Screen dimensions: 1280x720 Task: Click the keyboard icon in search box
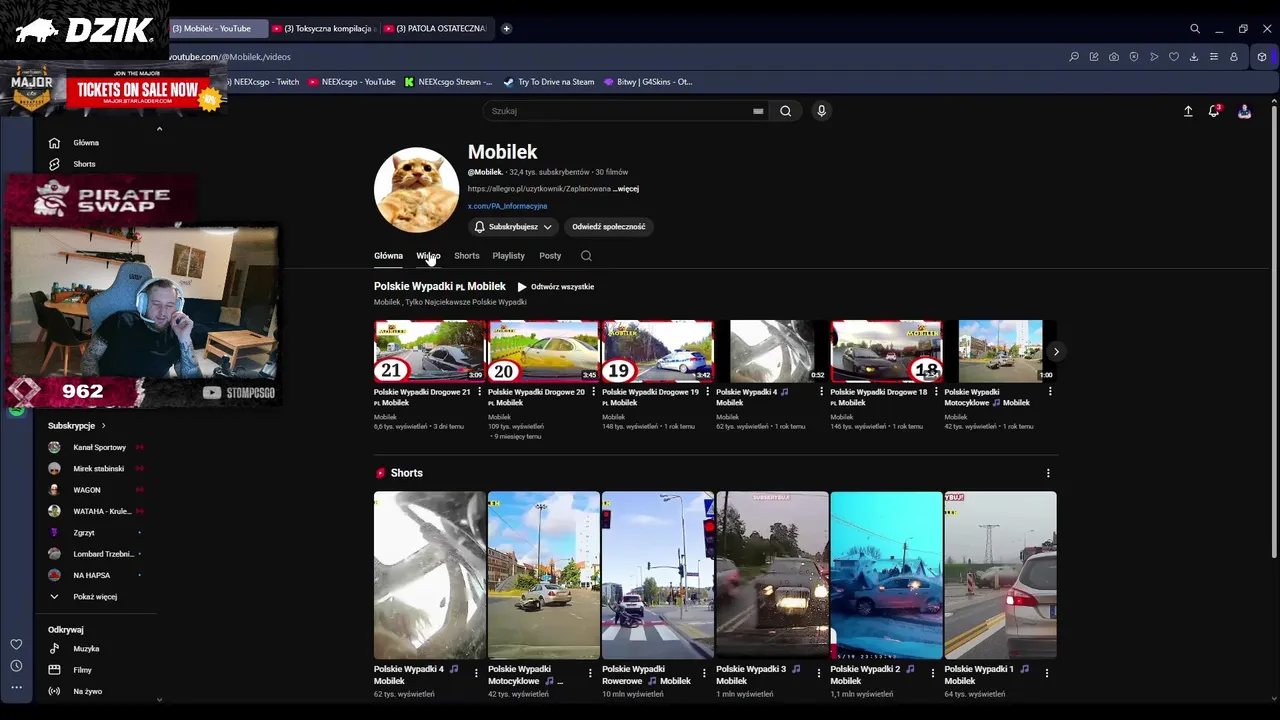758,111
